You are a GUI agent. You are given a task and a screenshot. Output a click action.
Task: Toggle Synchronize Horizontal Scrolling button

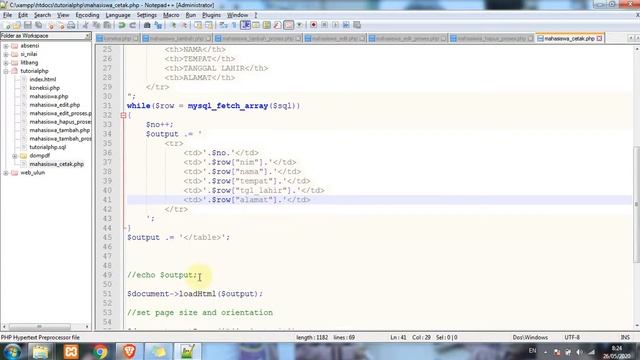[x=209, y=25]
